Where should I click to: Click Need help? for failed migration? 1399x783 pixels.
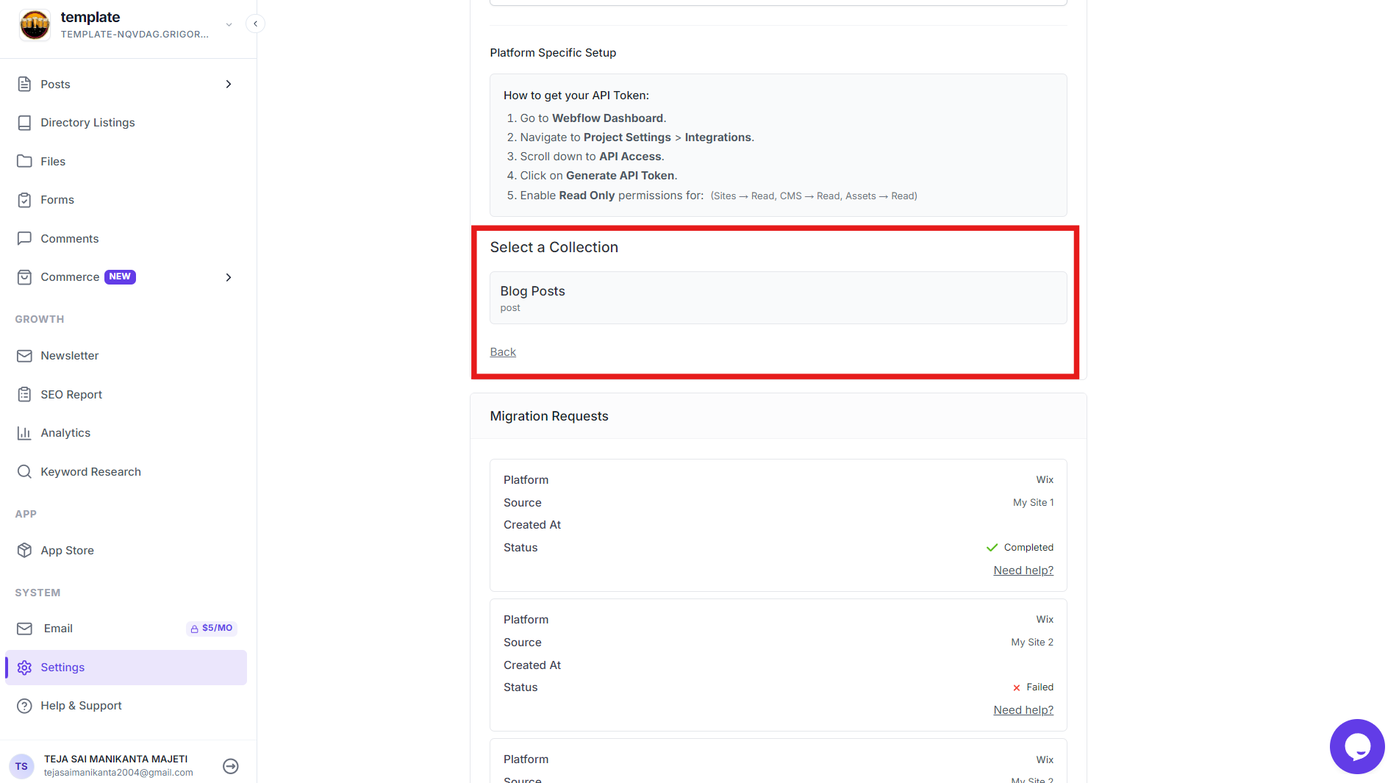(1023, 710)
